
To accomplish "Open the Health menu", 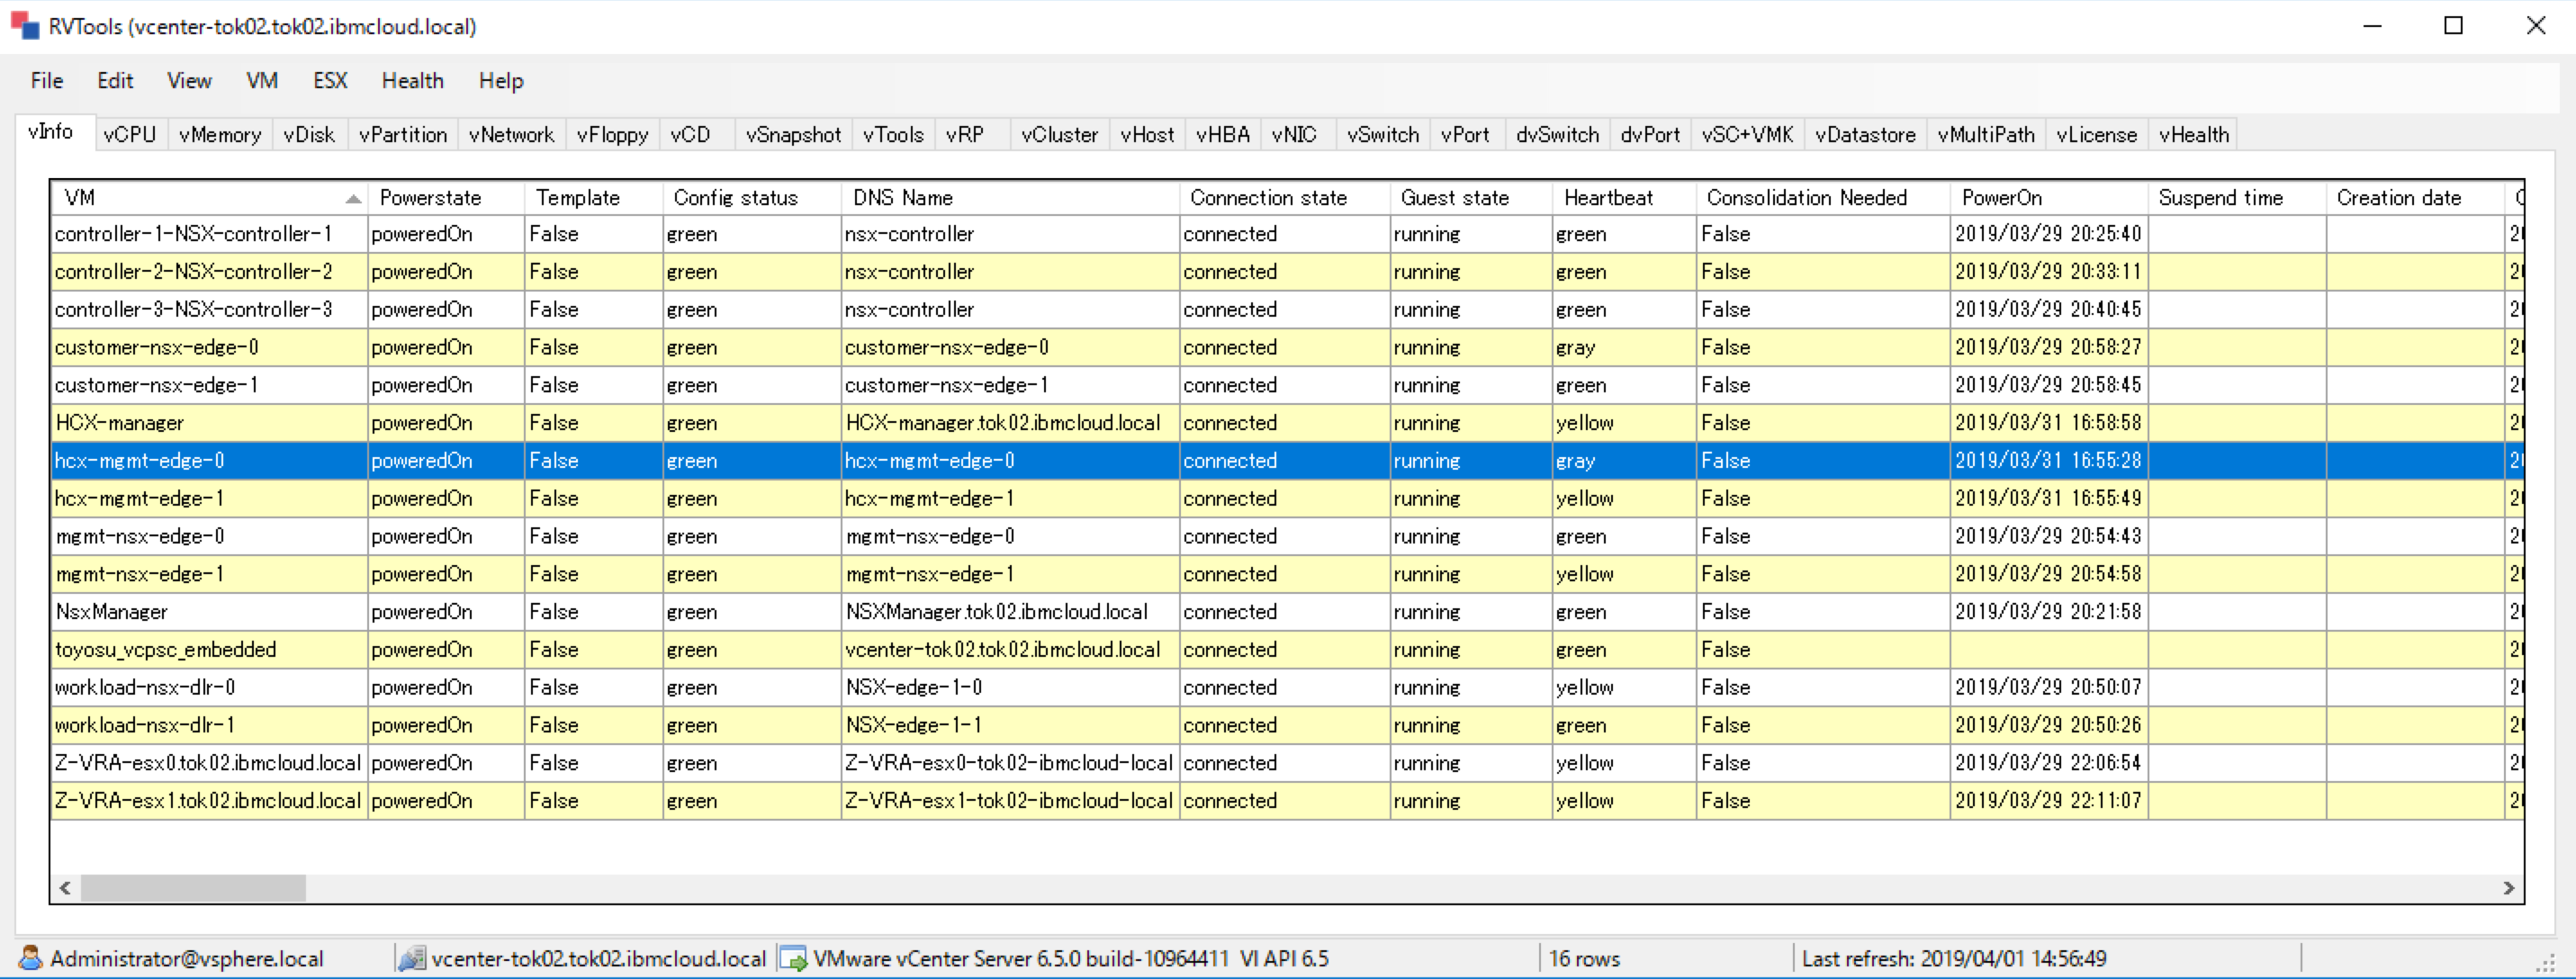I will 411,80.
